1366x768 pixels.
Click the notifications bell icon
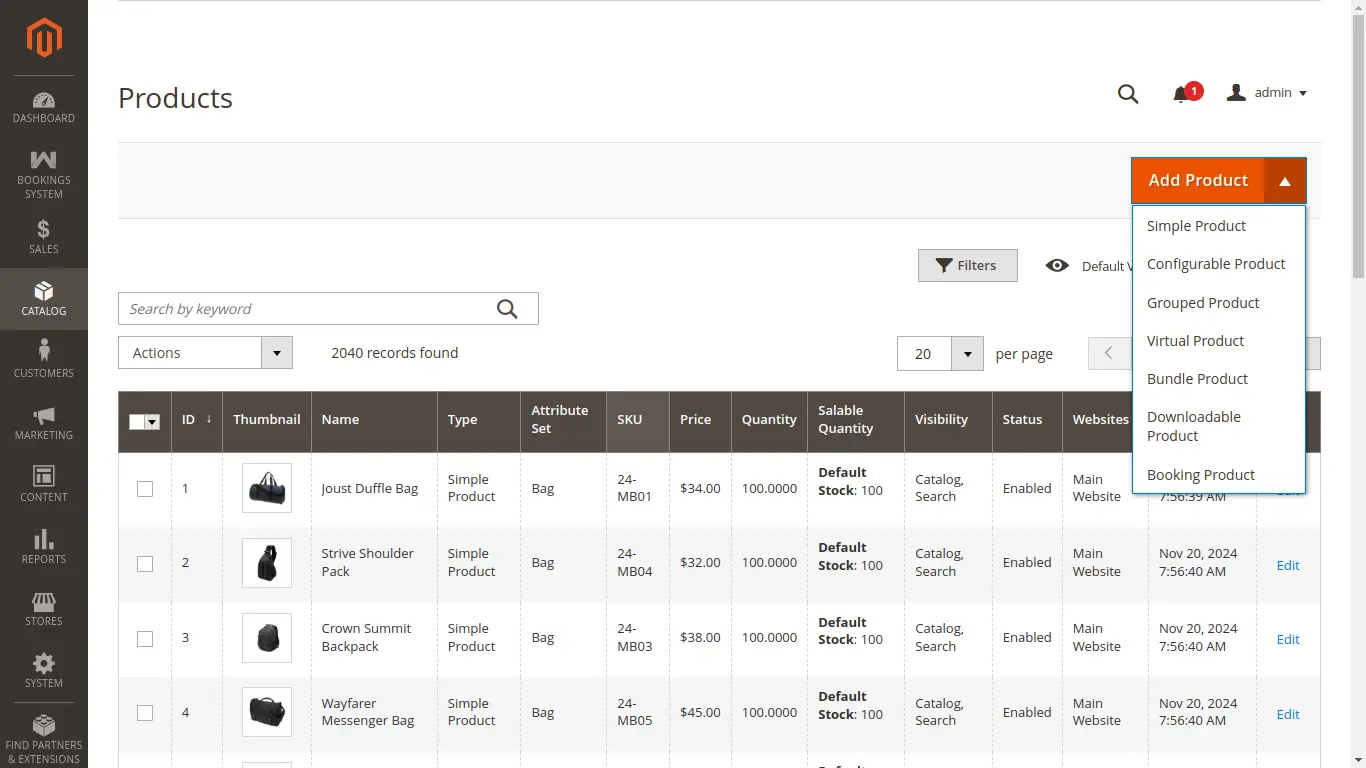[1181, 94]
